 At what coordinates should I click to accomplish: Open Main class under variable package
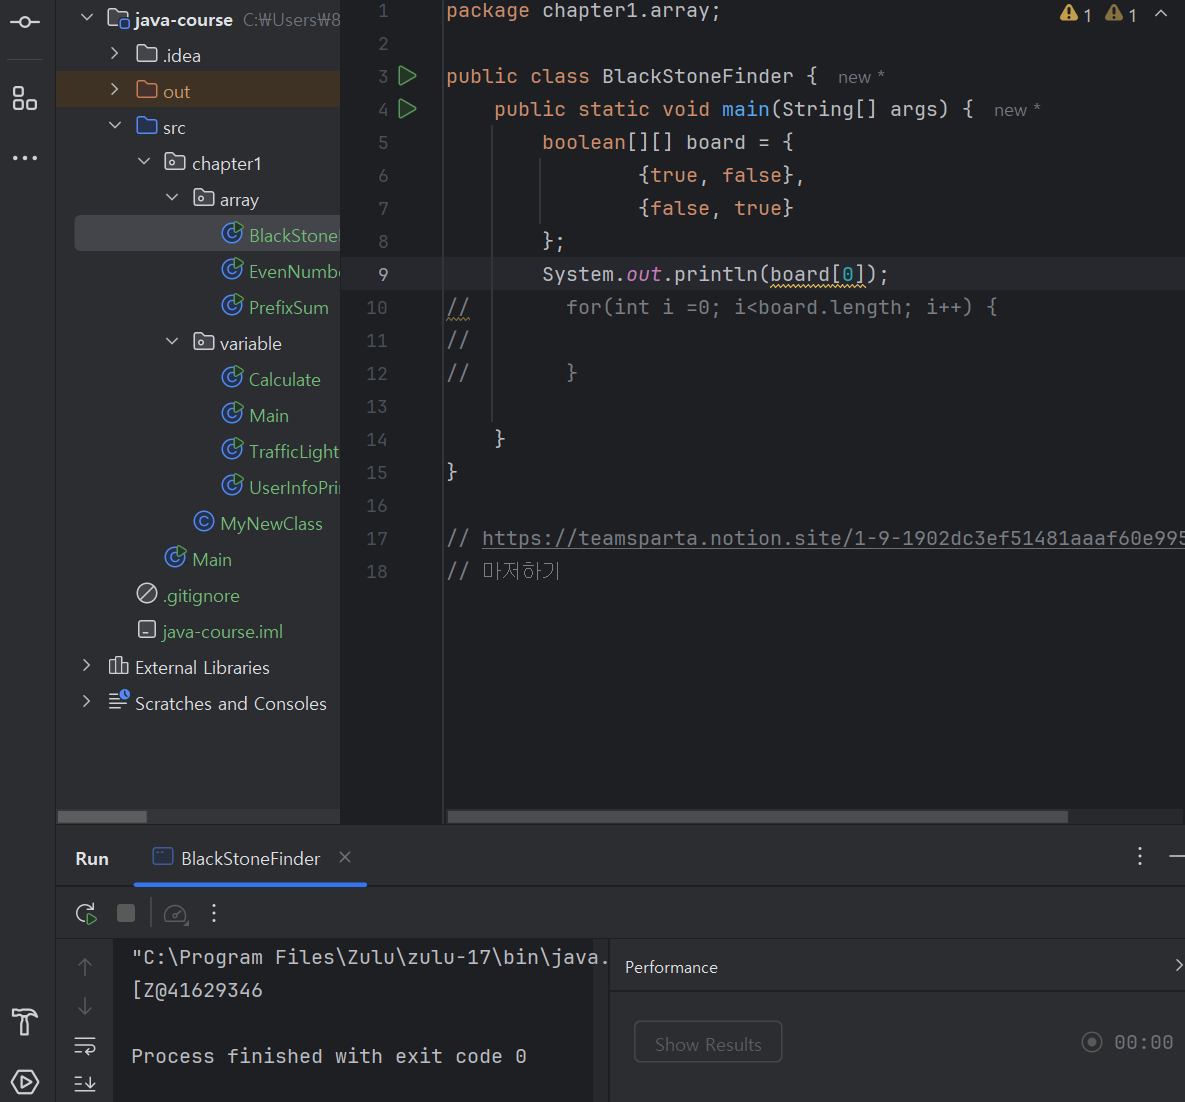click(255, 414)
